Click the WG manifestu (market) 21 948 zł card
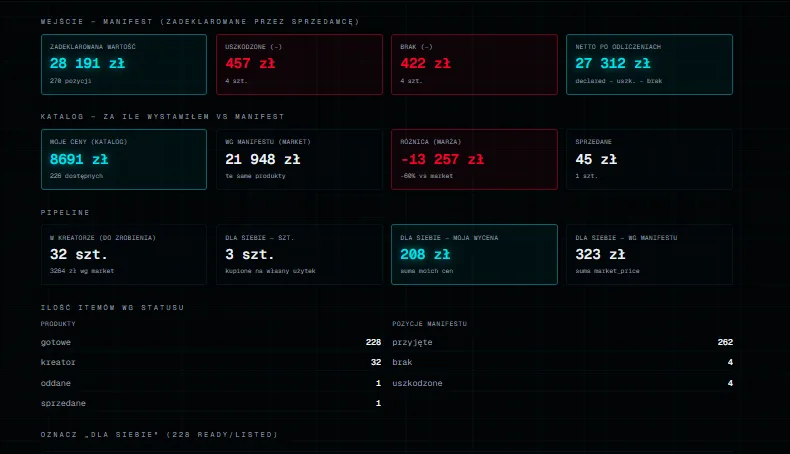 pyautogui.click(x=299, y=159)
